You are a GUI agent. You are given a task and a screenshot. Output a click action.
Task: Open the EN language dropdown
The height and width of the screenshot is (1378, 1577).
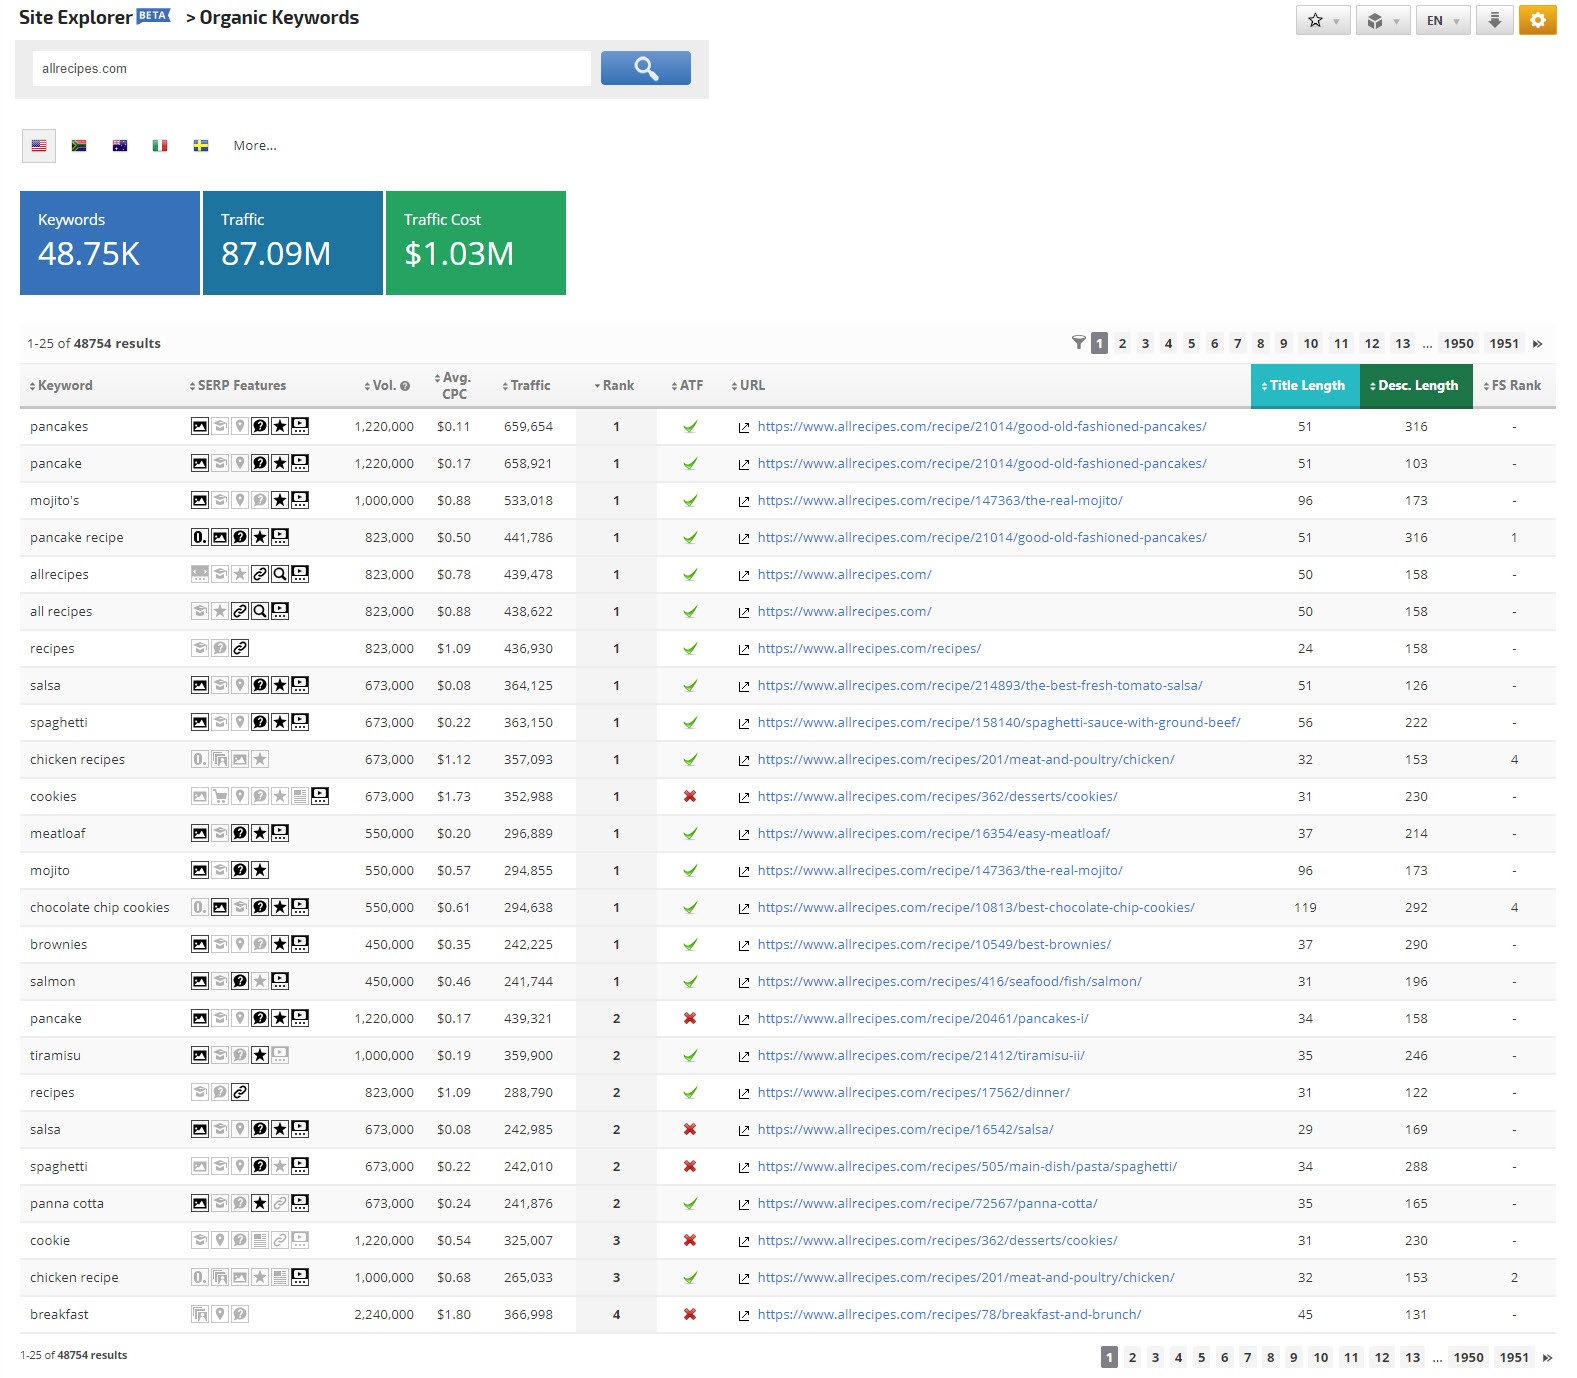[1442, 20]
